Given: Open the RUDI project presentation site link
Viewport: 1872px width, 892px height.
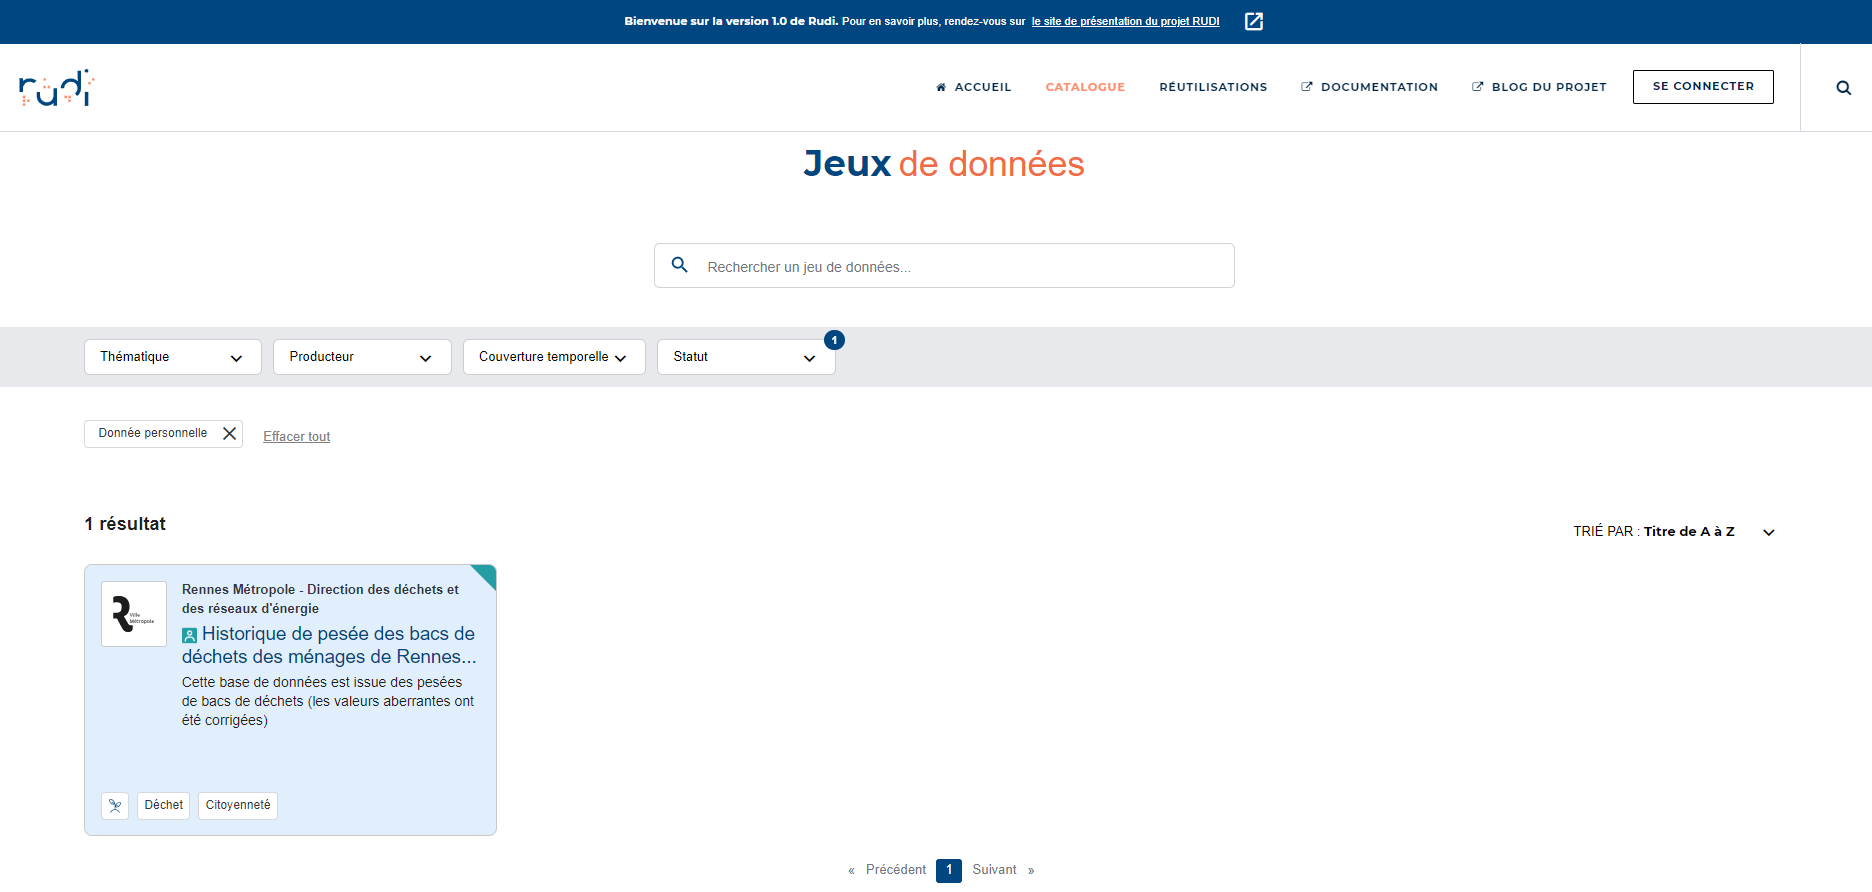Looking at the screenshot, I should point(1126,21).
